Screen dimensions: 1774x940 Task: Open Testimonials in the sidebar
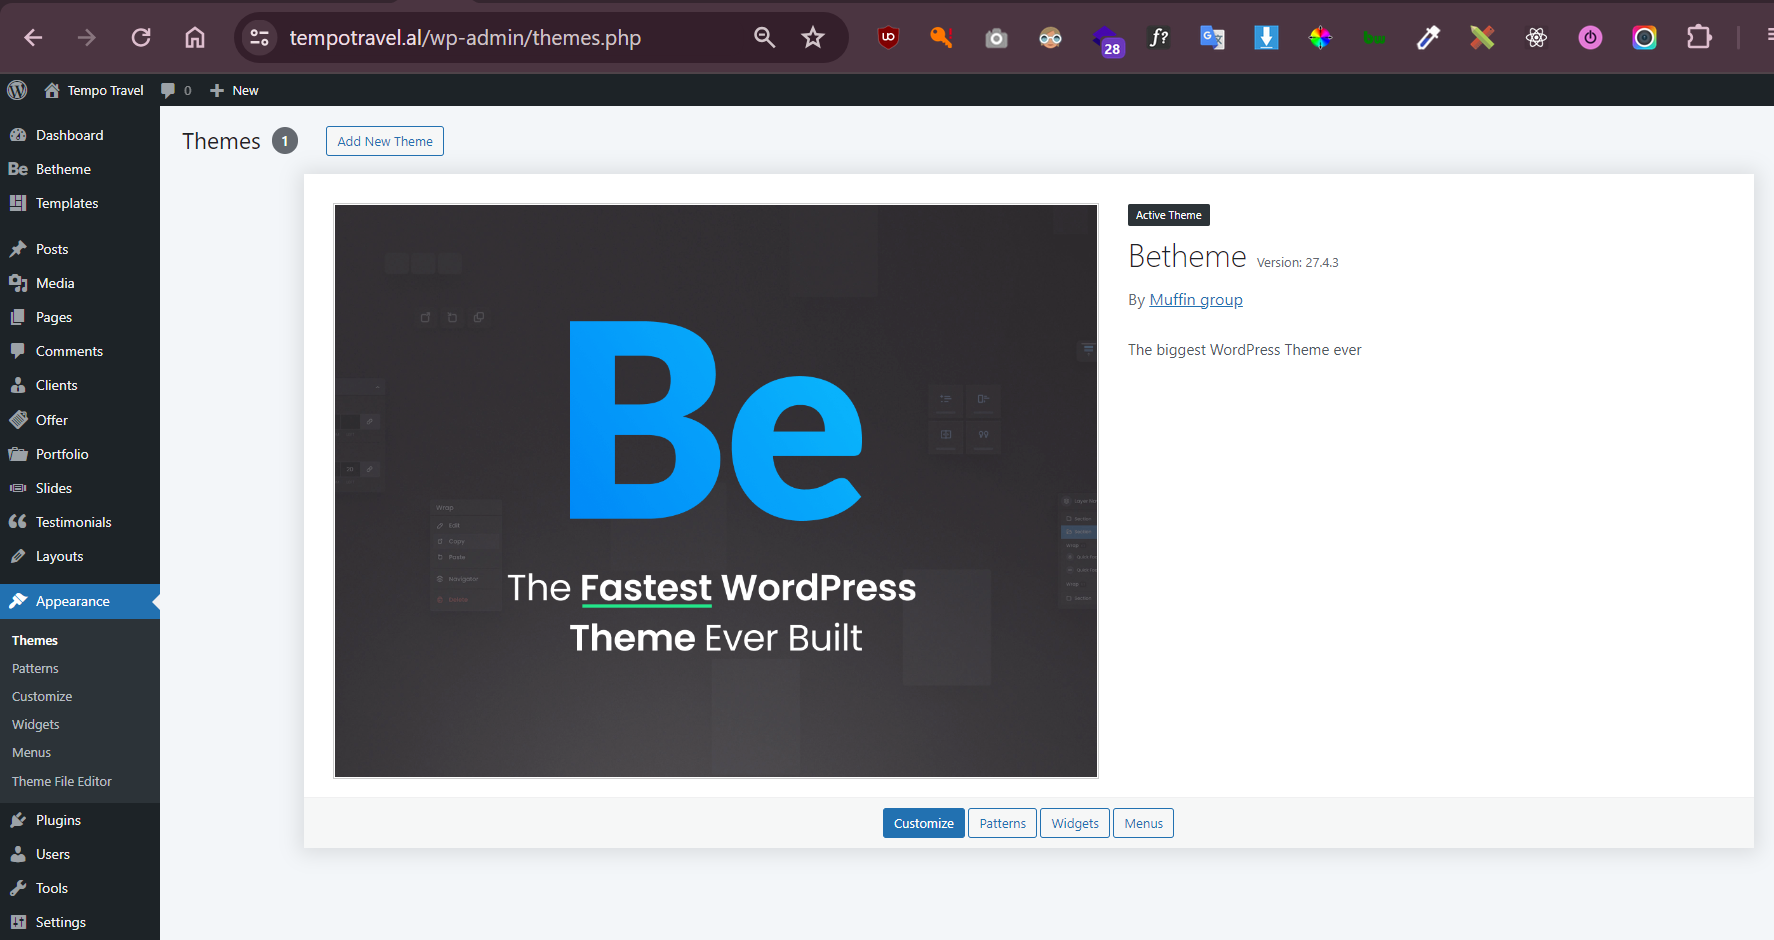tap(80, 522)
